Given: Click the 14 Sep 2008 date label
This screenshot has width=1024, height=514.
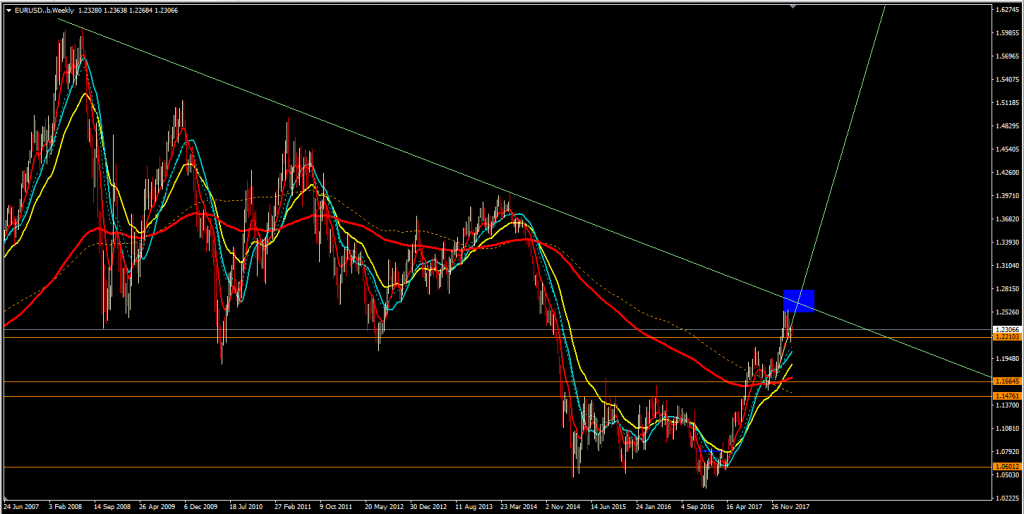Looking at the screenshot, I should click(113, 506).
